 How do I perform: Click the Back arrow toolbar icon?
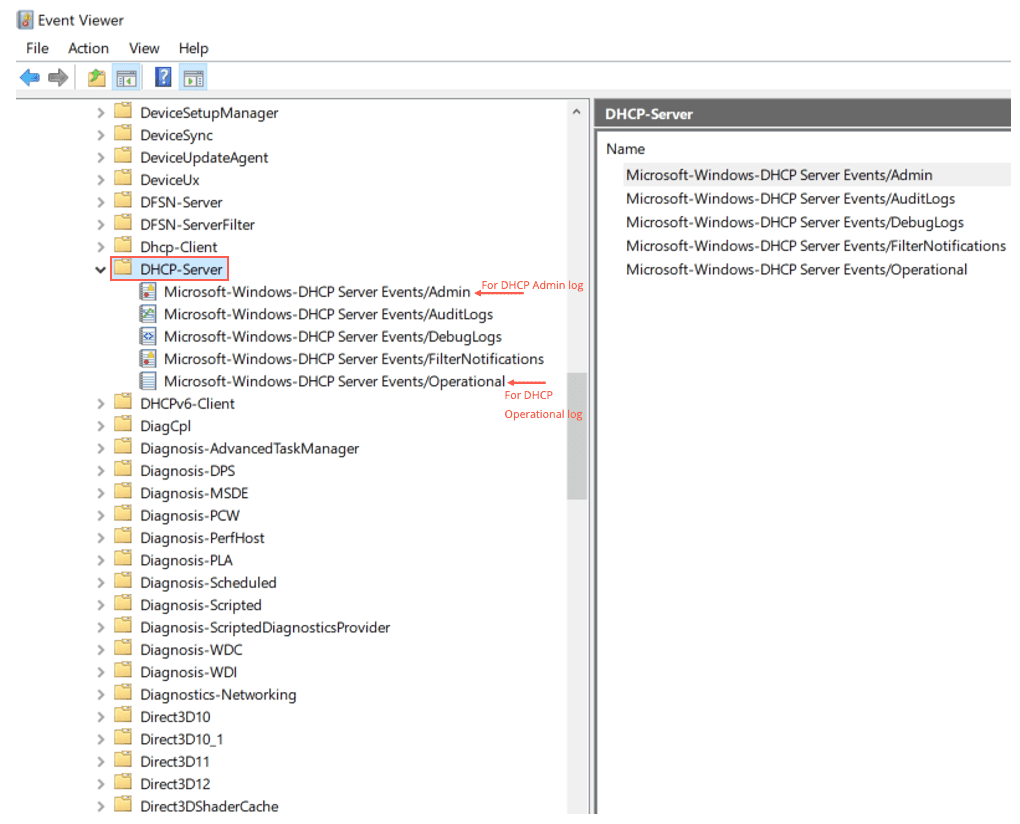pos(30,78)
